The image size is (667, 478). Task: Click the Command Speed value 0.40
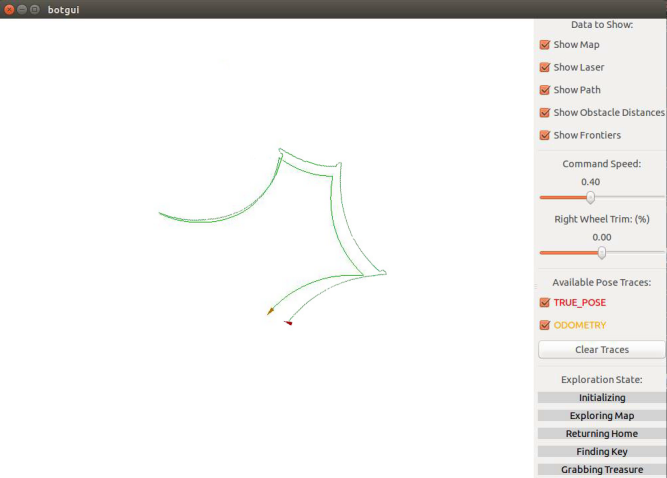coord(590,182)
